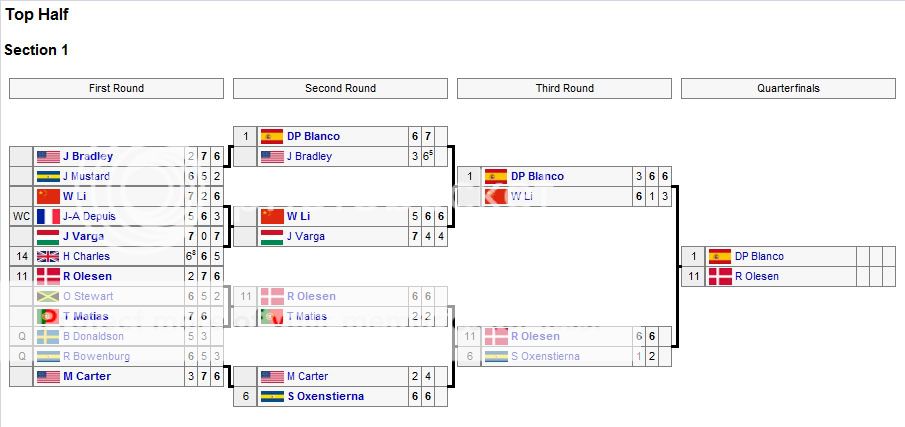Click Hungary flag beside J Varga in First Round
905x427 pixels.
pos(48,237)
